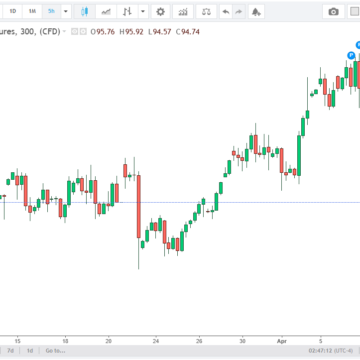Click the blue marker badge above the candles
360x360 pixels.
pos(351,55)
